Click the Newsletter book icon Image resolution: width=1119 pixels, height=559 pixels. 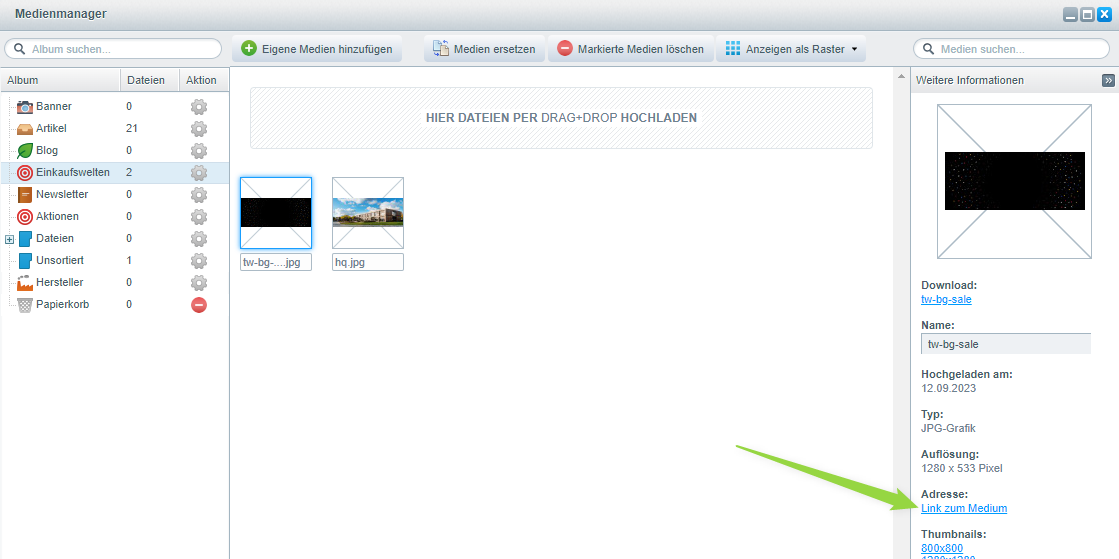coord(25,195)
